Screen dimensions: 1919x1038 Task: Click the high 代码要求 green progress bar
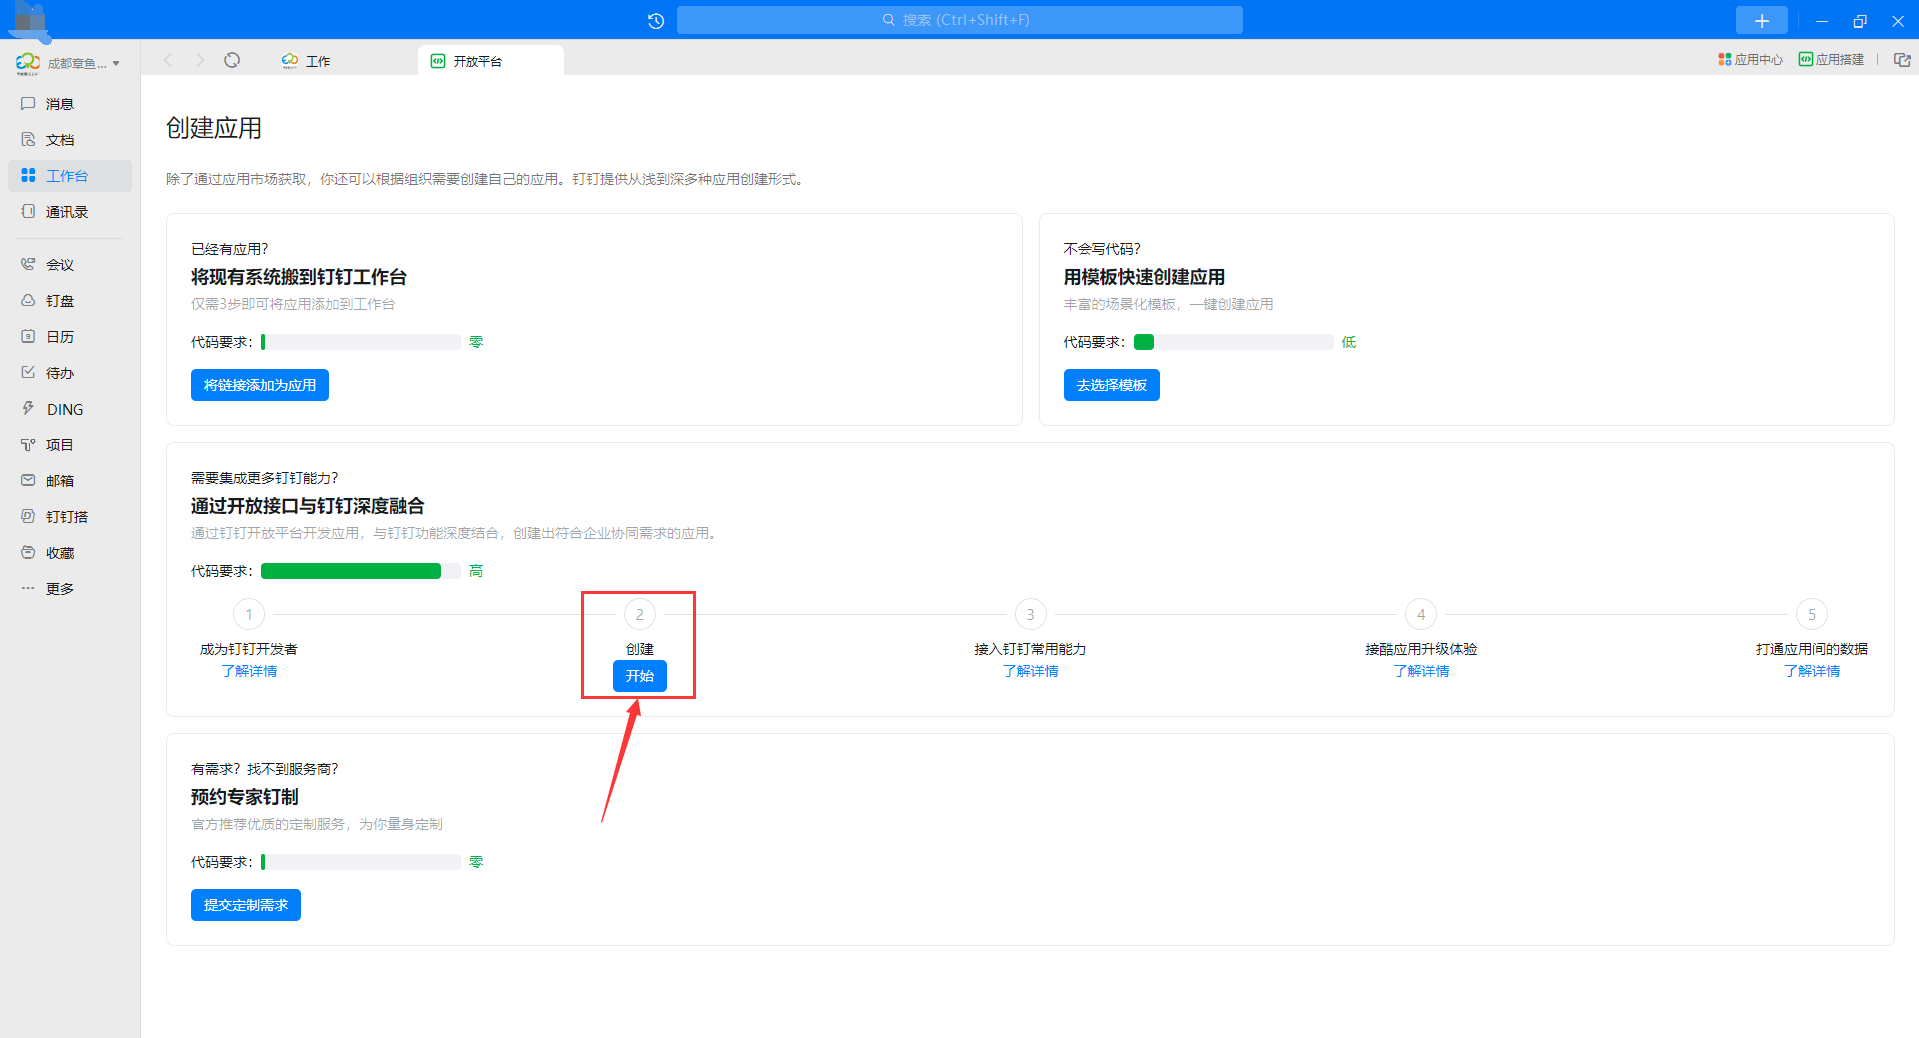[x=361, y=571]
